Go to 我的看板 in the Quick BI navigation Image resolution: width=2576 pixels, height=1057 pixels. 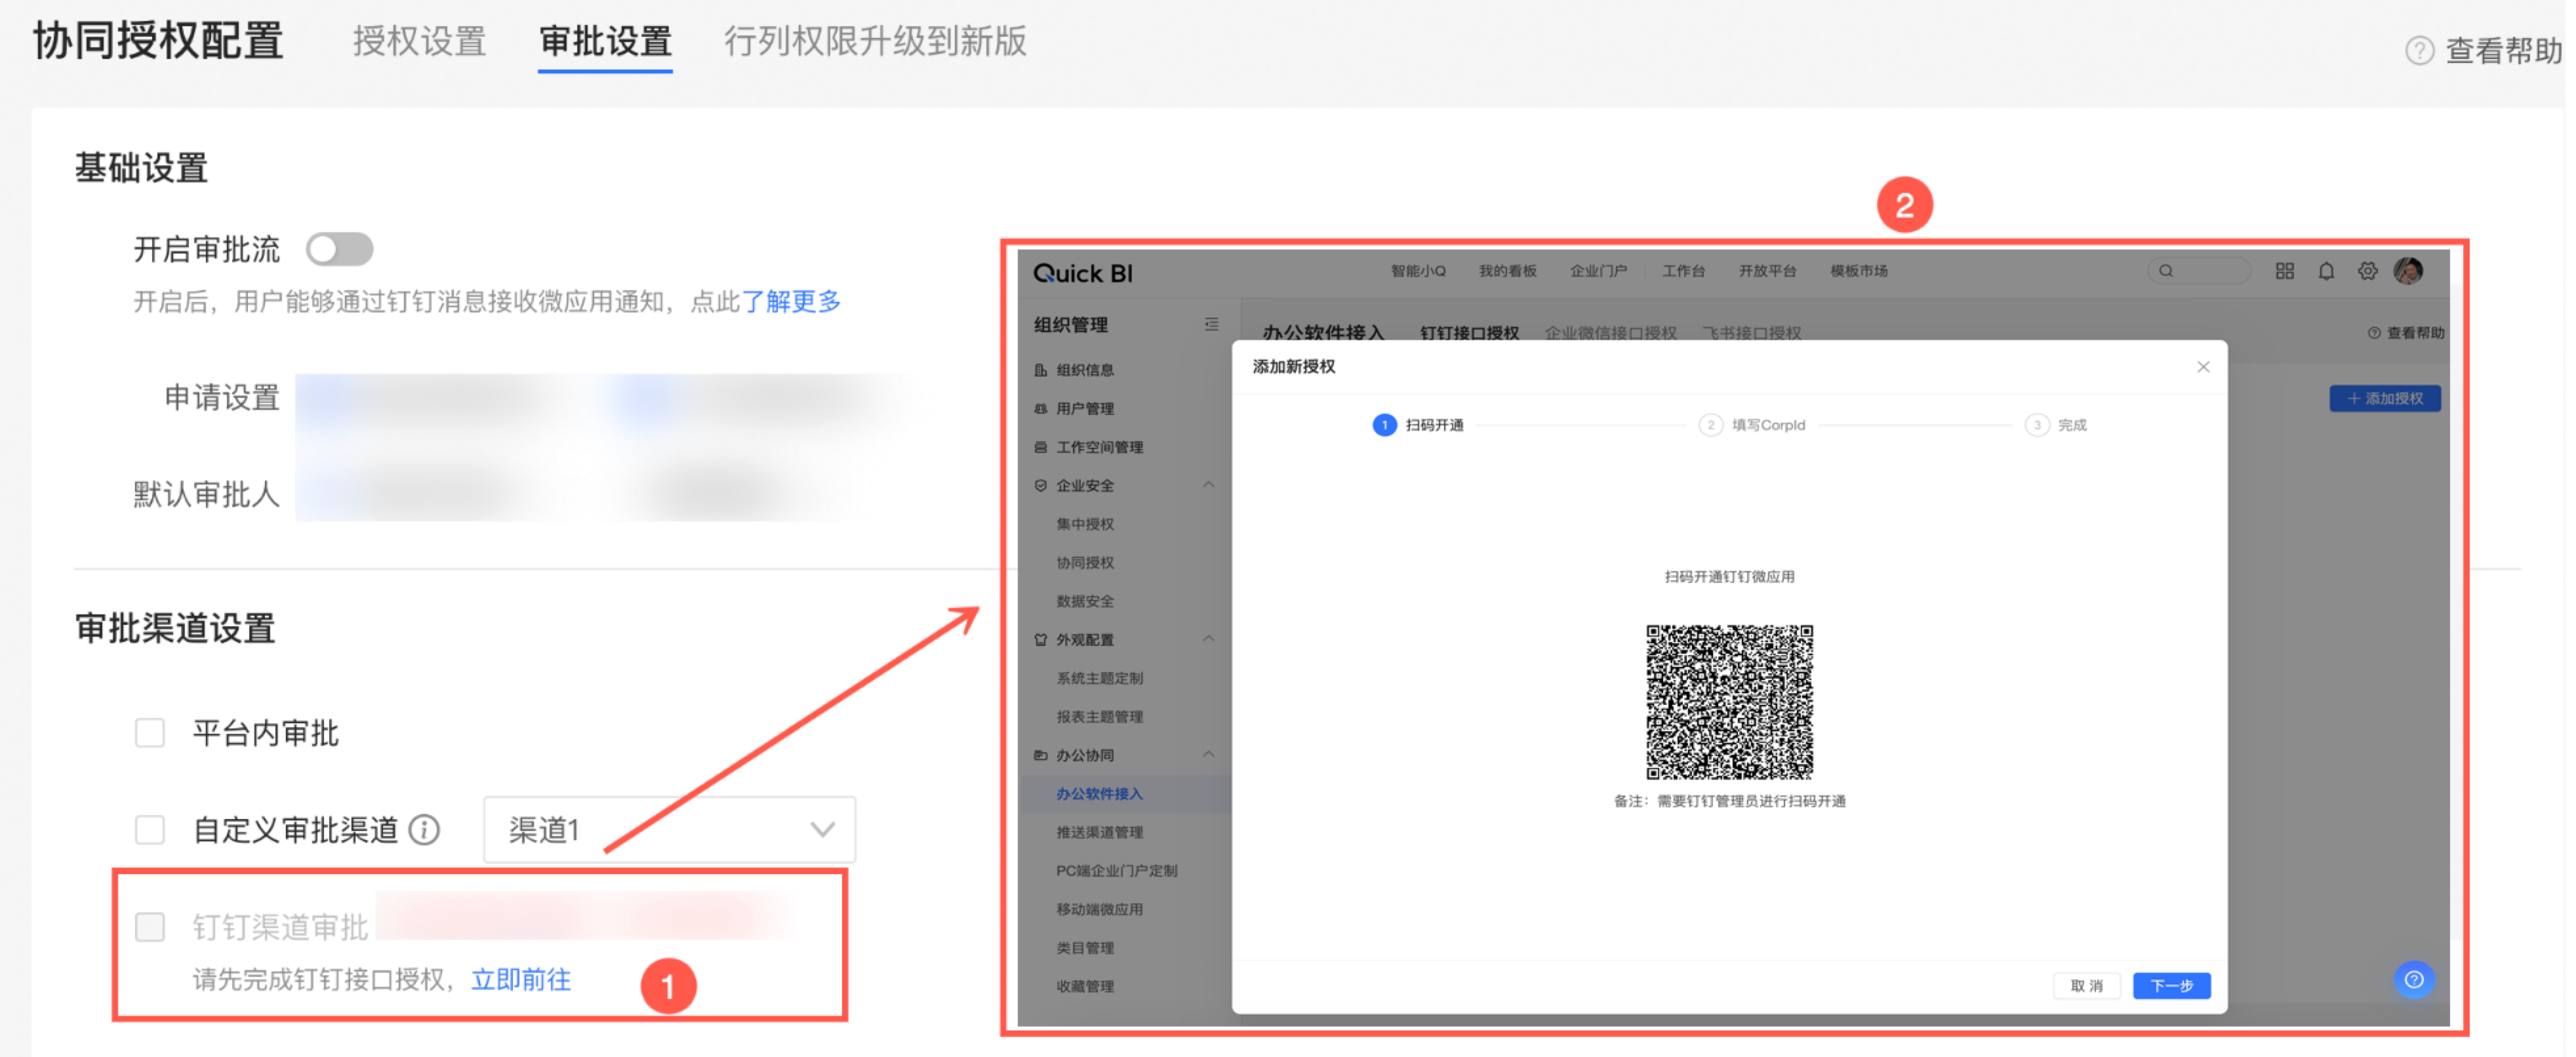1508,271
